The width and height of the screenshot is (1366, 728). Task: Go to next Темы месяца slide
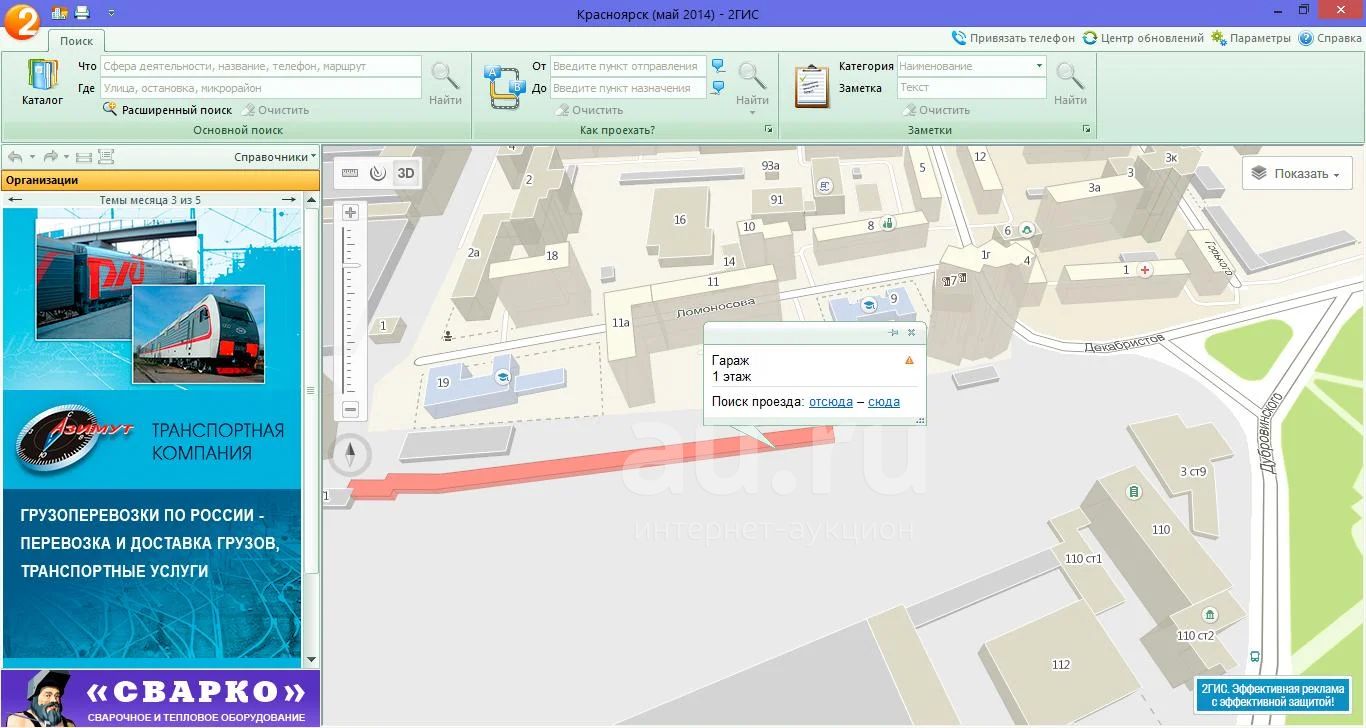point(288,200)
